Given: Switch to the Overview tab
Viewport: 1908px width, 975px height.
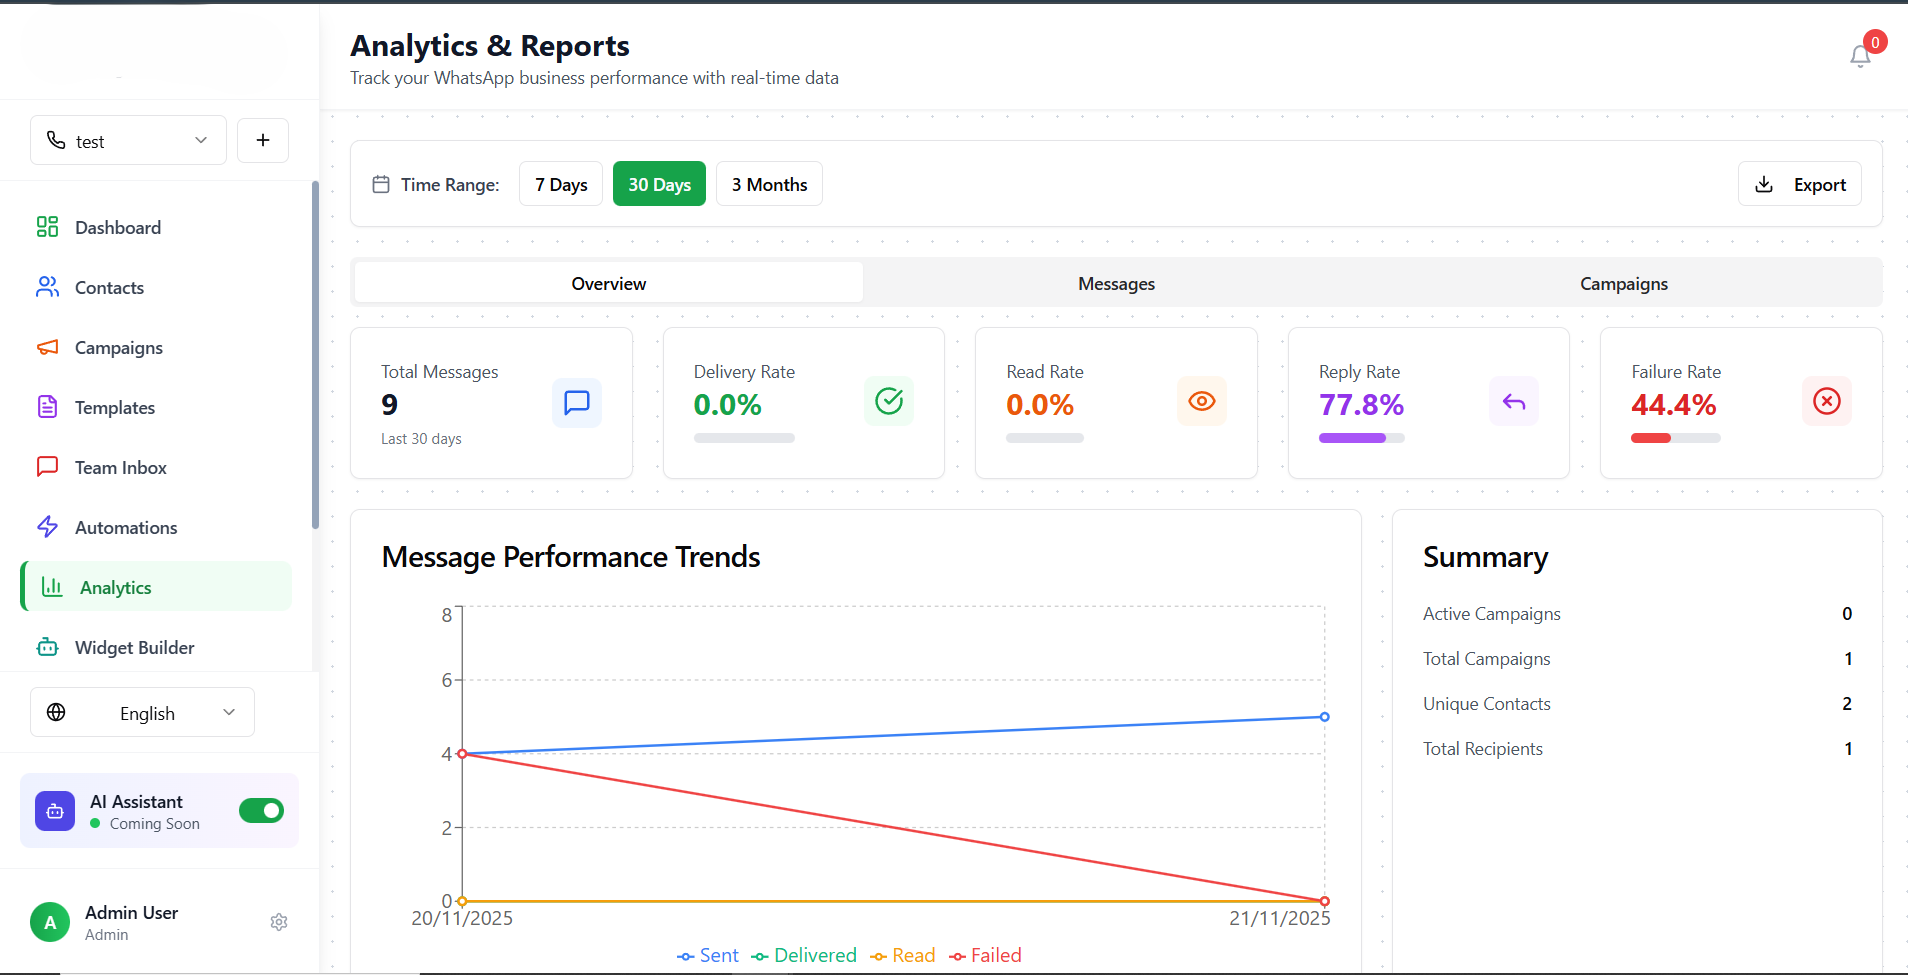Looking at the screenshot, I should (609, 283).
